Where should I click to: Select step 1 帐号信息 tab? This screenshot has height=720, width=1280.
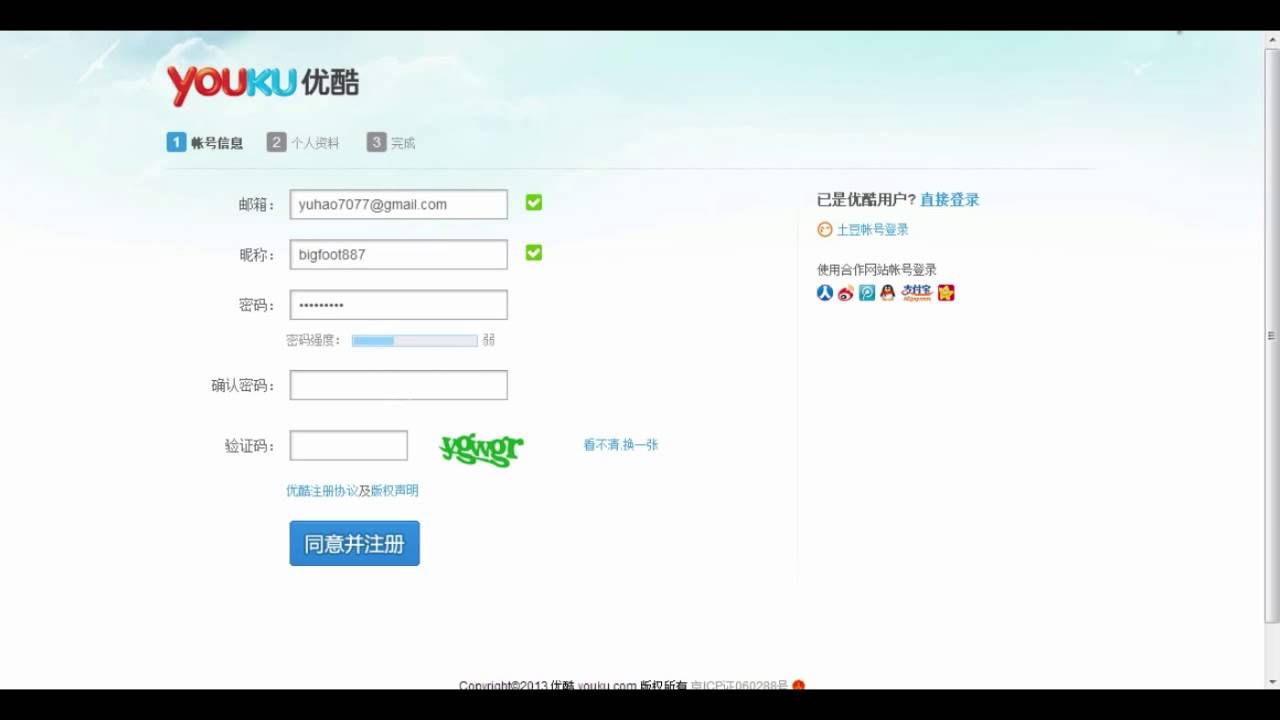205,143
